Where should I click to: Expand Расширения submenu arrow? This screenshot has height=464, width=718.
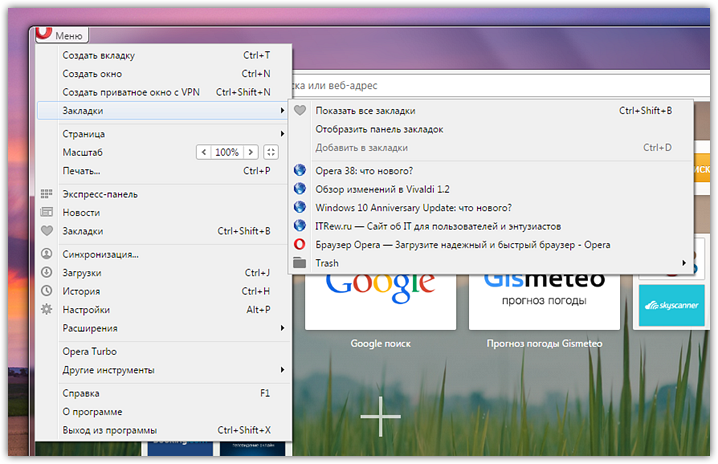282,328
